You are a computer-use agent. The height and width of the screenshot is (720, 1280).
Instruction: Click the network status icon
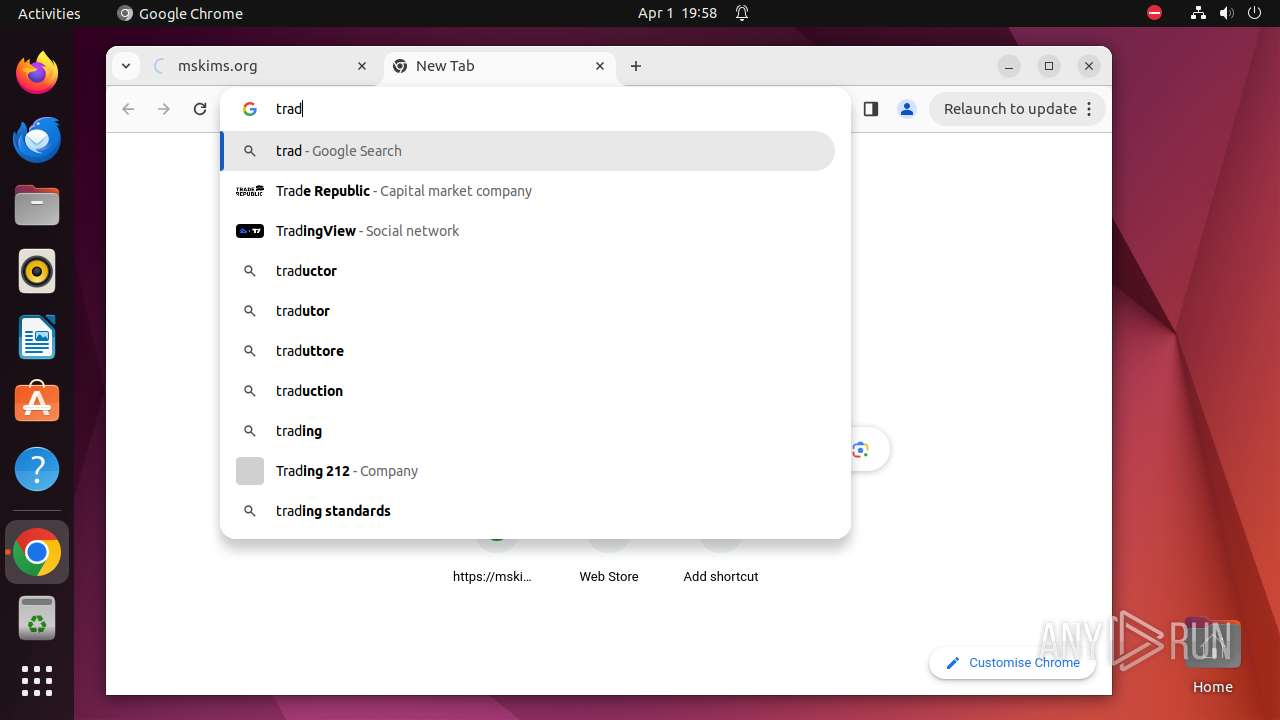1198,13
